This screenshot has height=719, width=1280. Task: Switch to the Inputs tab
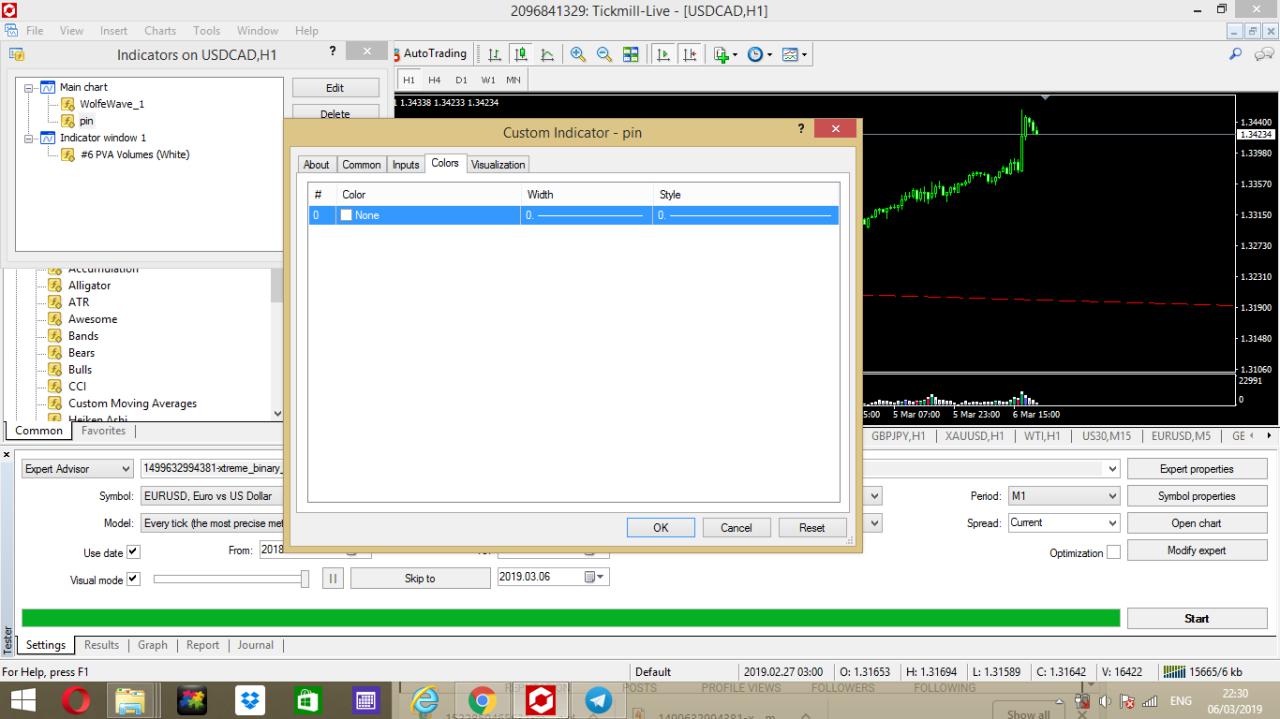pyautogui.click(x=406, y=164)
